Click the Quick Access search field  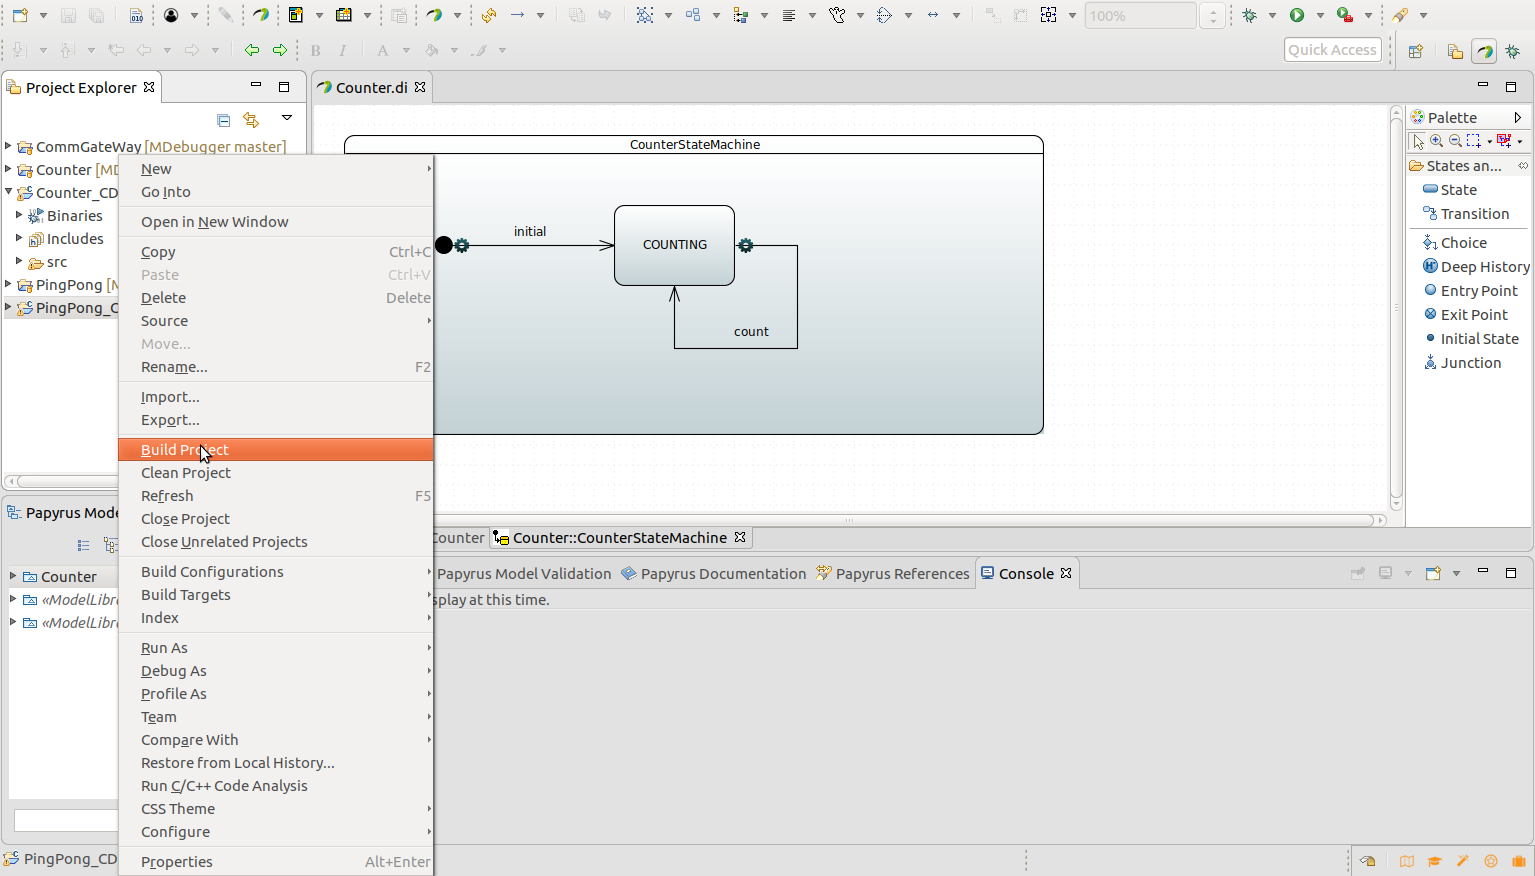[x=1332, y=50]
